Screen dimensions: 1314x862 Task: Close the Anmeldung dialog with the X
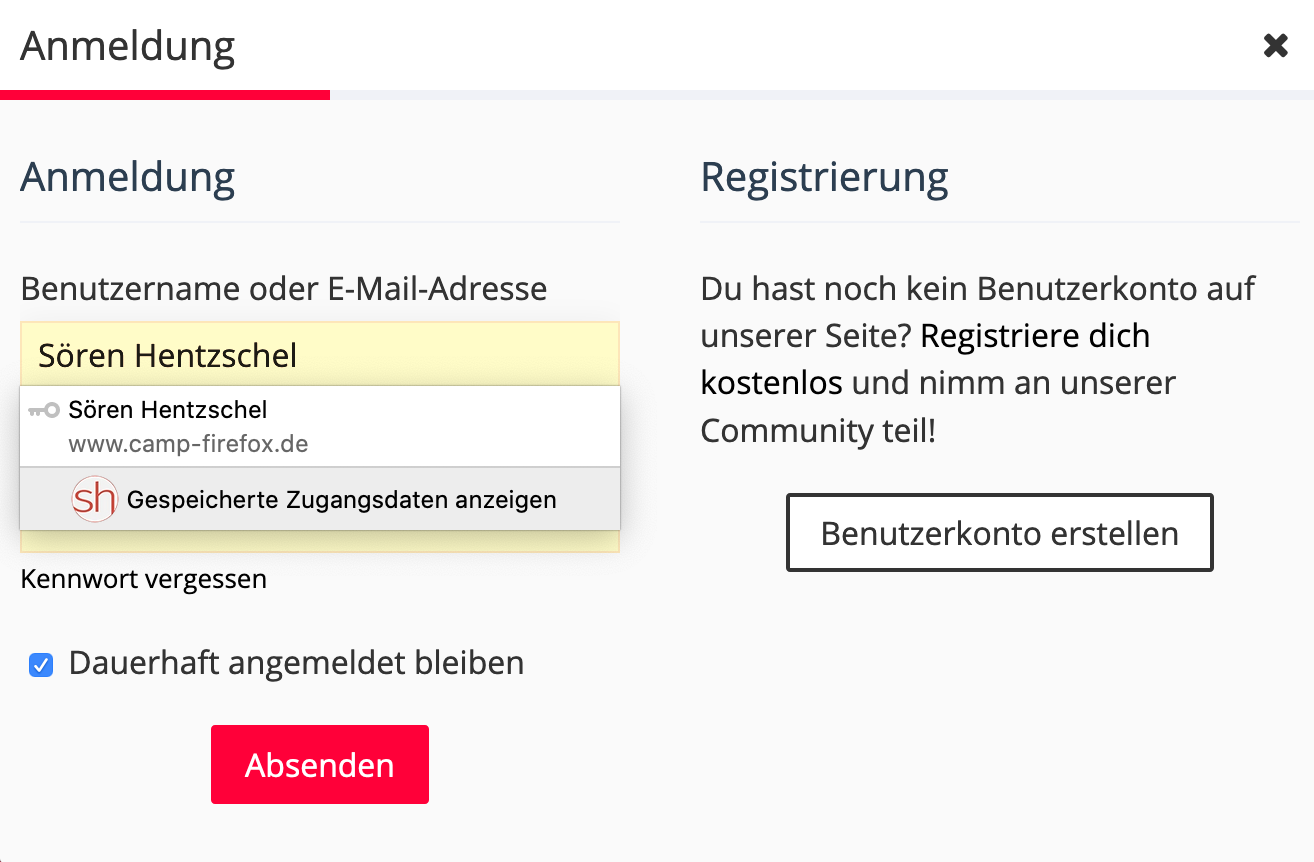pos(1275,45)
